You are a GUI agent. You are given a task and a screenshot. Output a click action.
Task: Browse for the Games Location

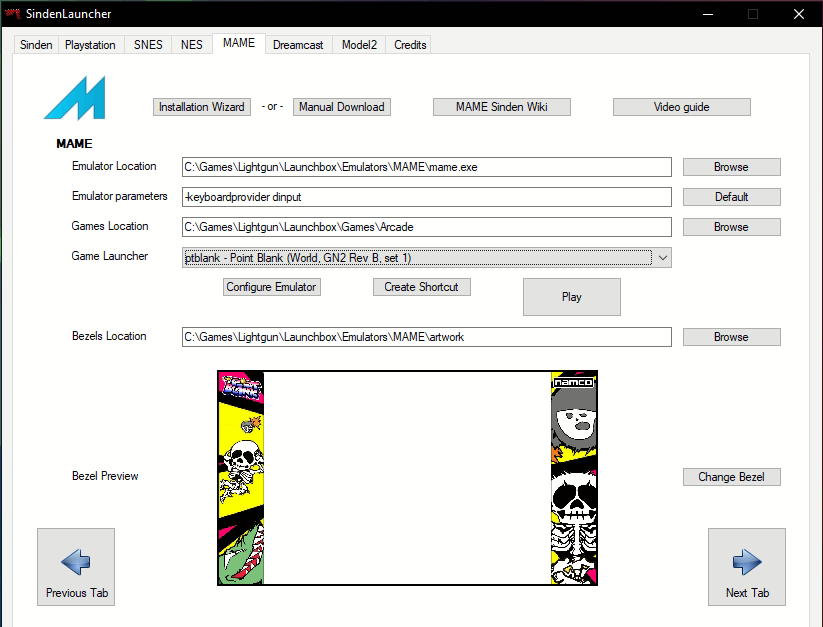pyautogui.click(x=732, y=227)
